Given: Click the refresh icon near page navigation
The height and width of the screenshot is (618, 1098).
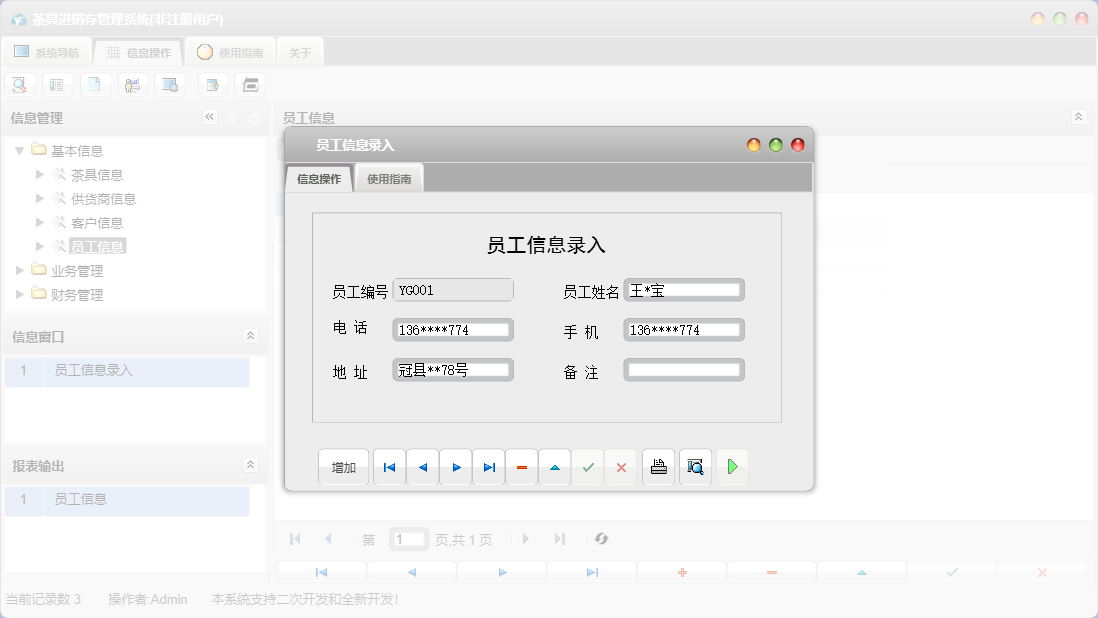Looking at the screenshot, I should [x=601, y=539].
